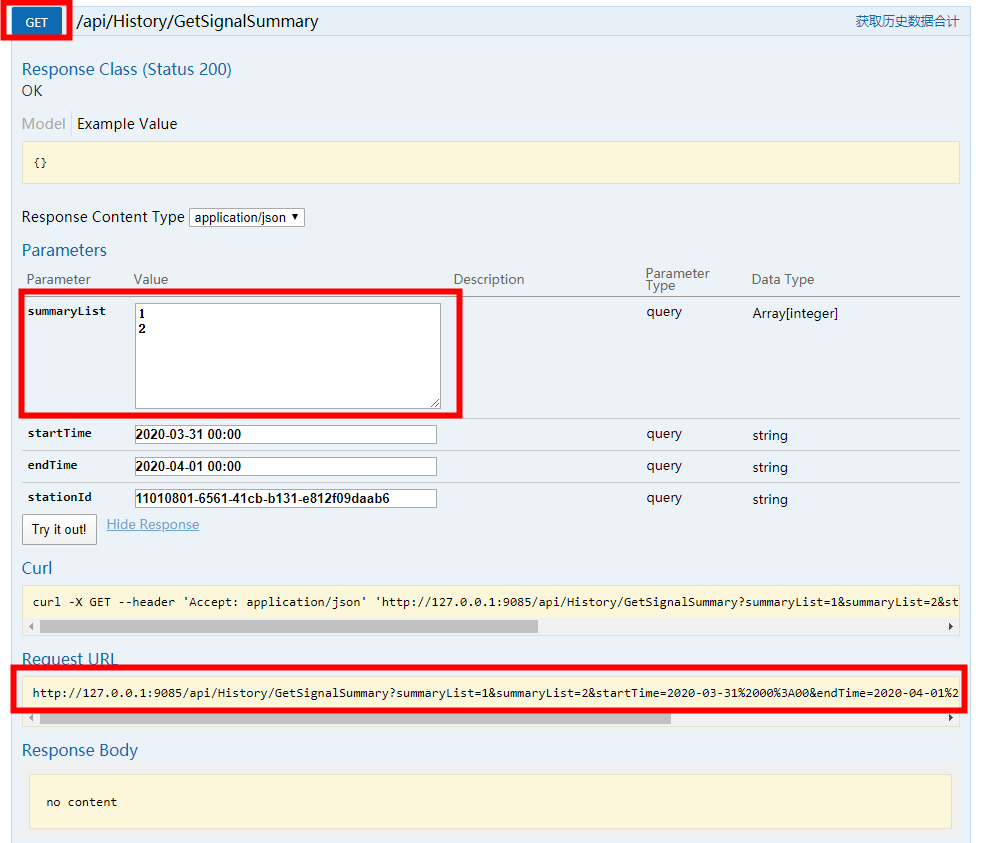Click into the summaryList textarea

288,355
